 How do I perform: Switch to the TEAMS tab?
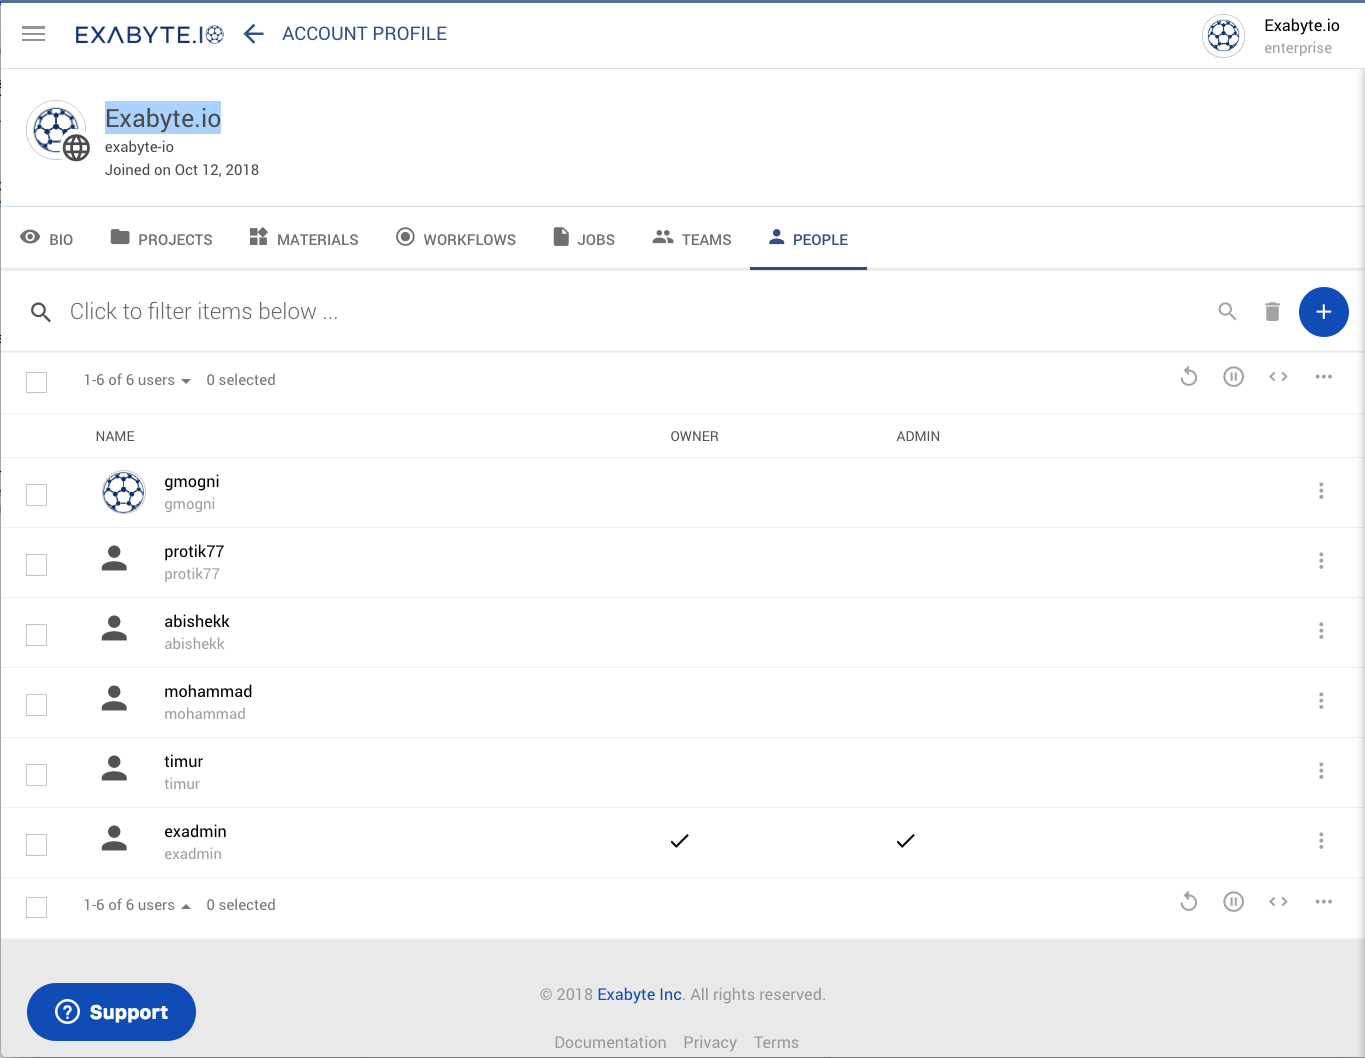coord(691,238)
